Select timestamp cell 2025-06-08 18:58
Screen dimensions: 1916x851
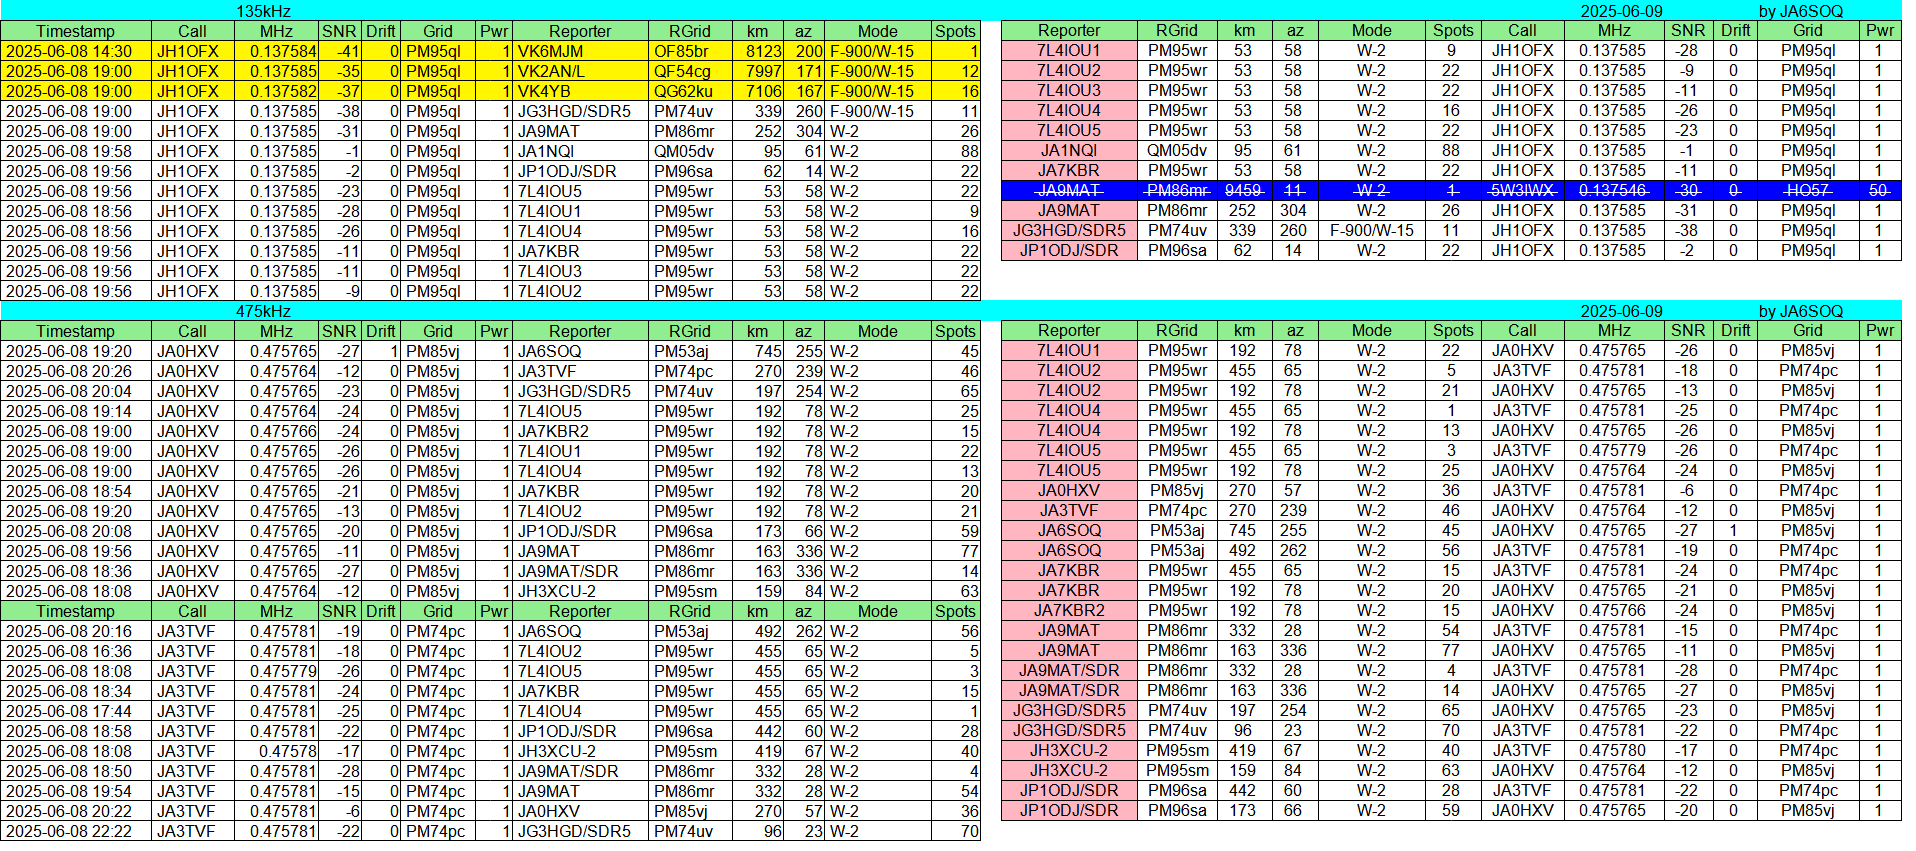point(76,731)
